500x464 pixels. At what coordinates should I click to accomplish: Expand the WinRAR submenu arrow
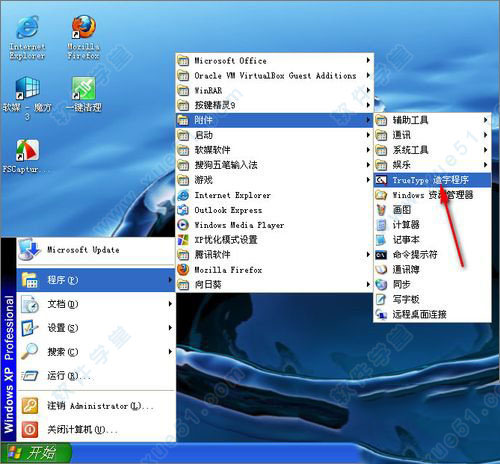pyautogui.click(x=368, y=90)
